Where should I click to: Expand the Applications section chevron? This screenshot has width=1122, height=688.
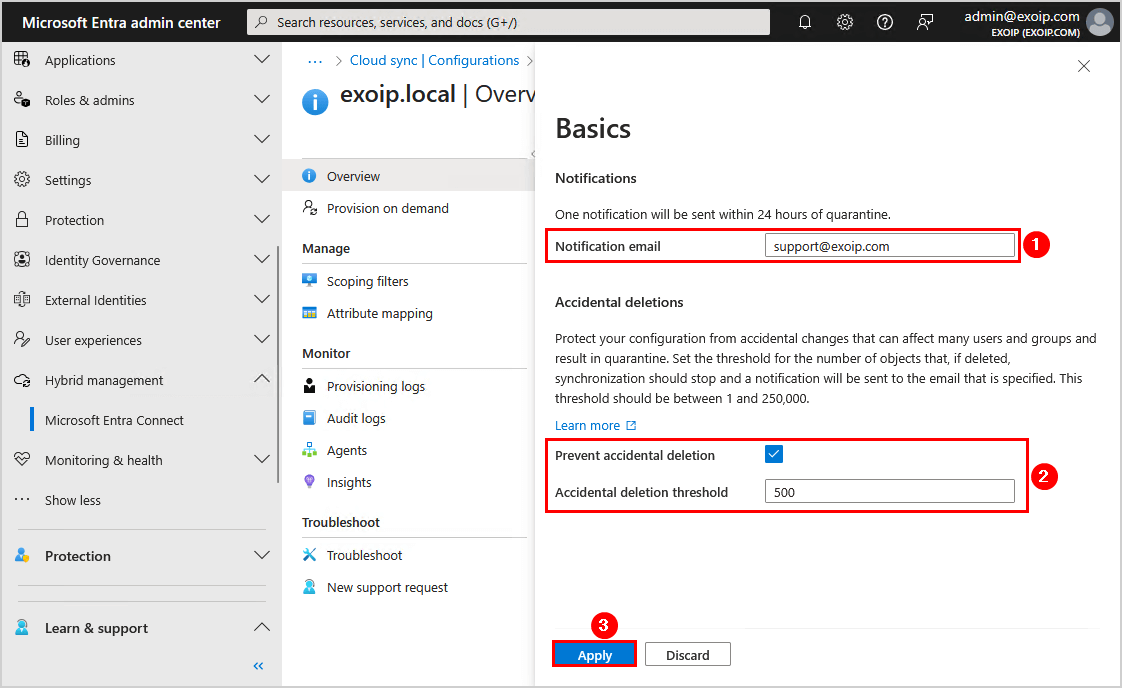[x=262, y=59]
